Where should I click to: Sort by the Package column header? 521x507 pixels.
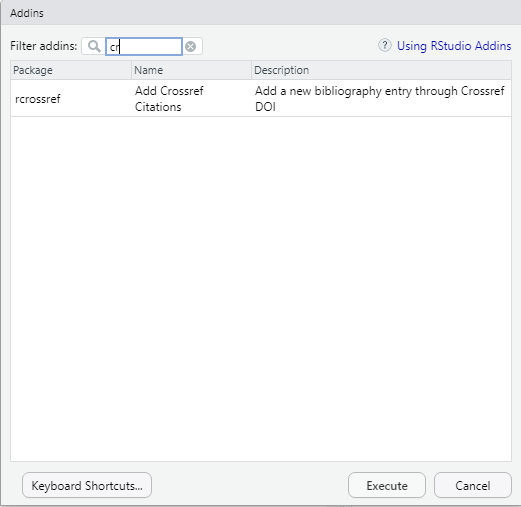coord(71,70)
